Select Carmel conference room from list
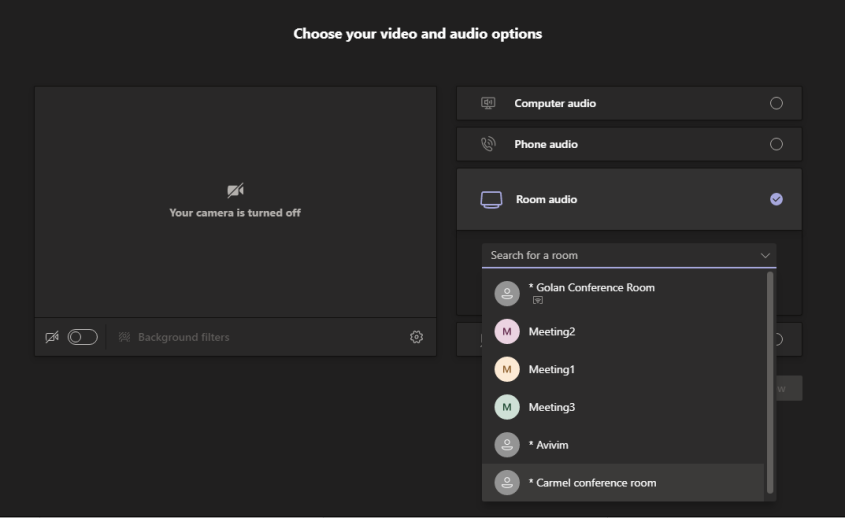 click(592, 483)
